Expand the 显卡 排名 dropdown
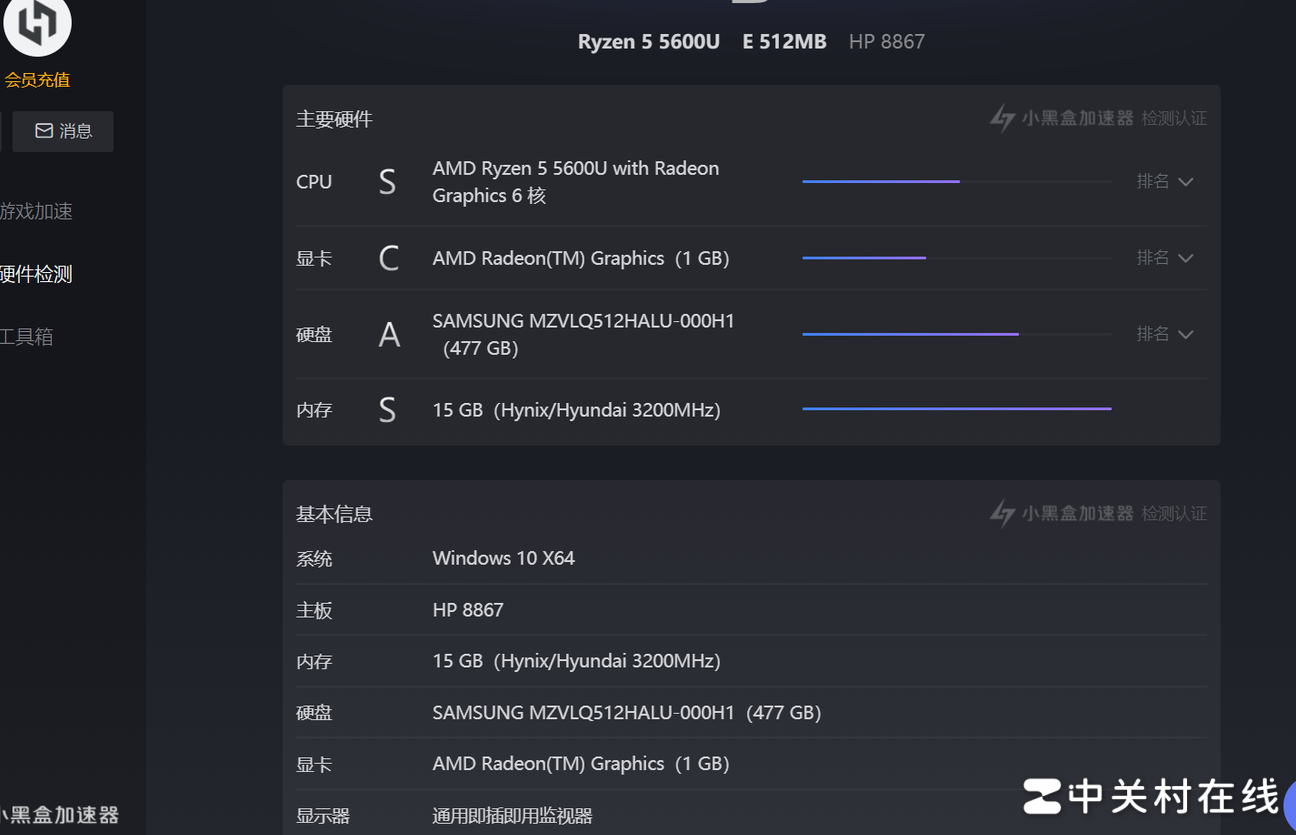Screen dimensions: 1296x835 pos(1165,258)
